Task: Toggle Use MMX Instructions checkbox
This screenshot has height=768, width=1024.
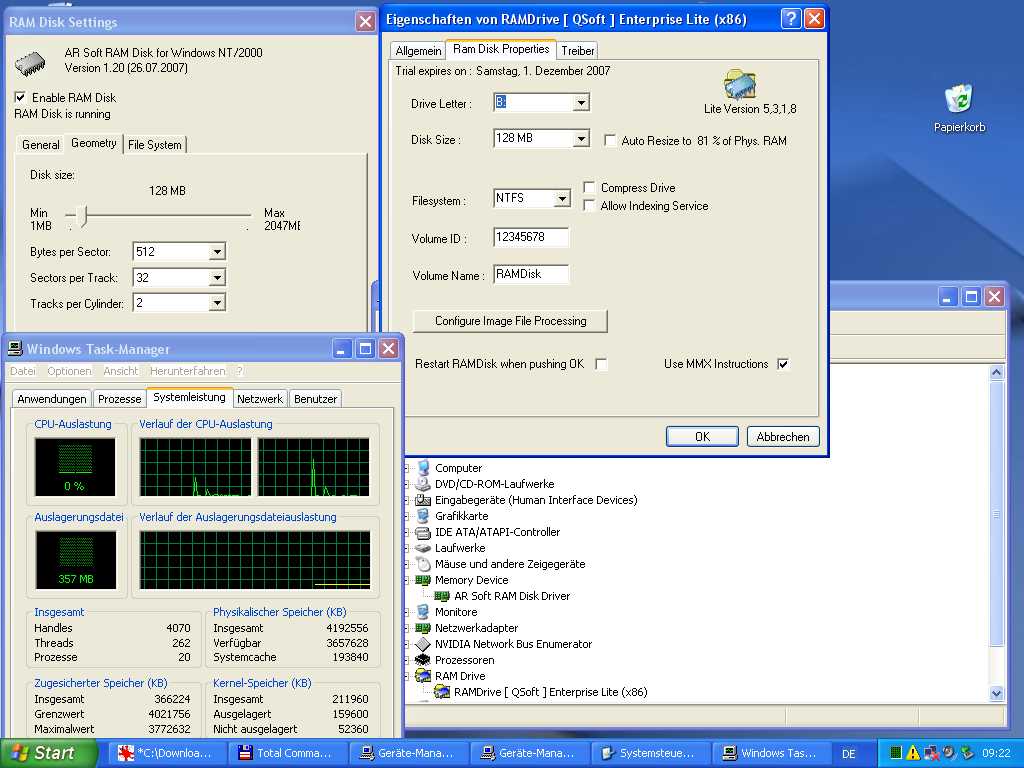Action: [783, 364]
